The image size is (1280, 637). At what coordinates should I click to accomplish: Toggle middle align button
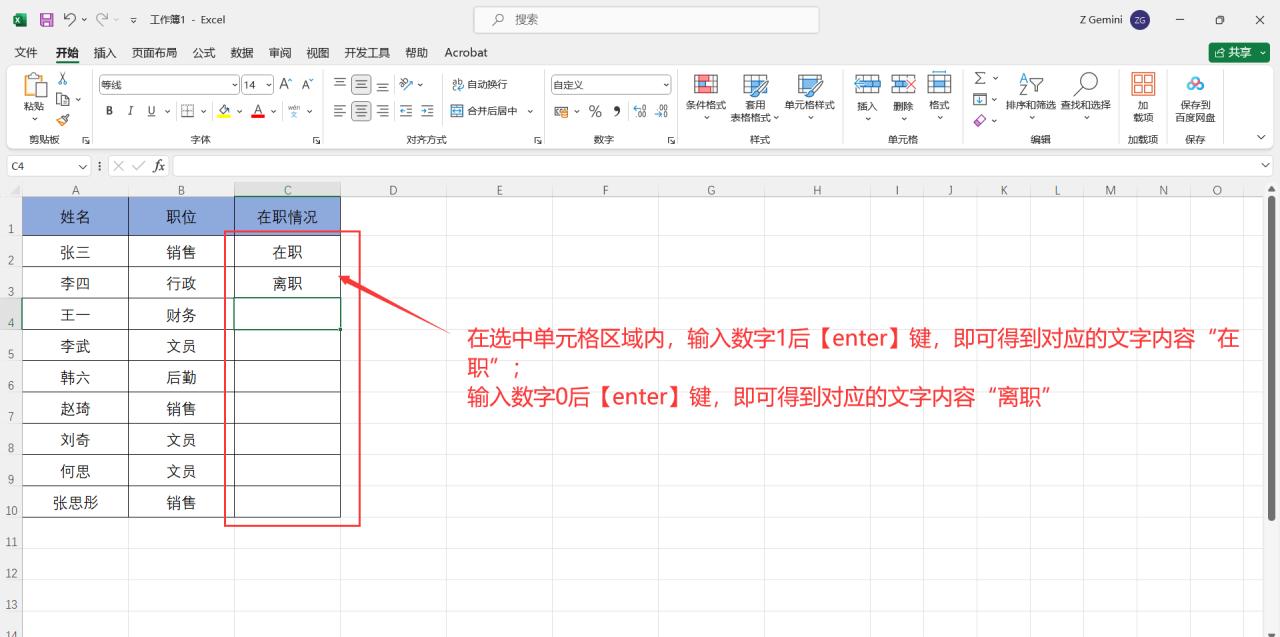click(x=361, y=85)
